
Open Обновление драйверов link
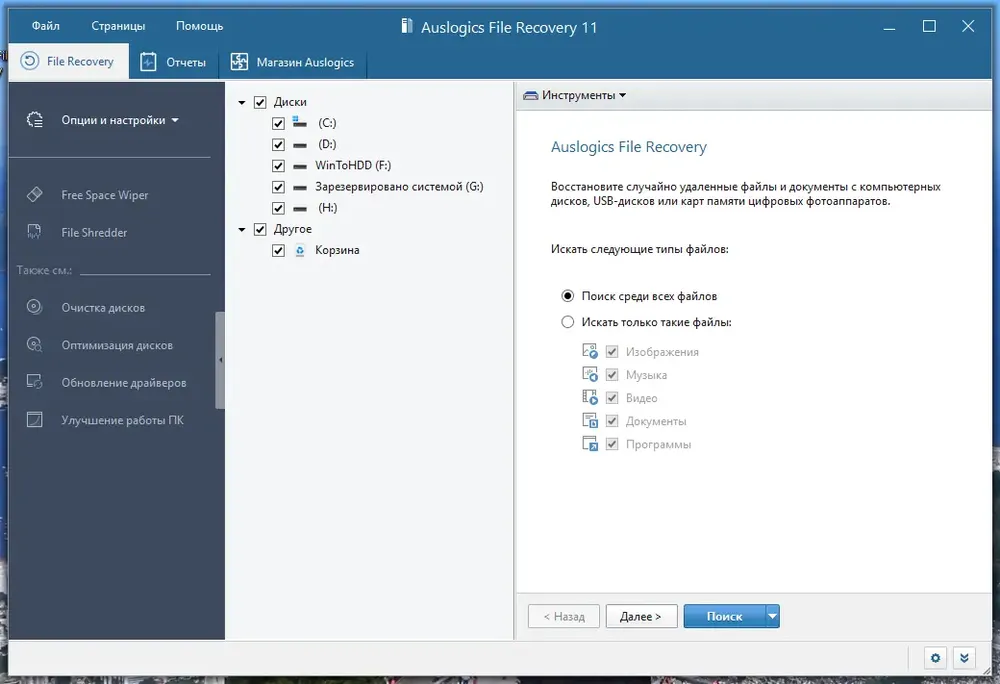124,383
